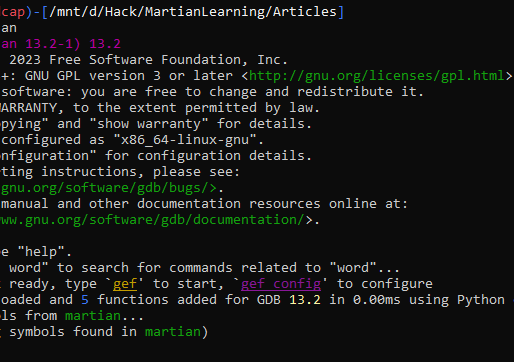Click the gpl.html license URL
The width and height of the screenshot is (514, 362).
(x=376, y=76)
